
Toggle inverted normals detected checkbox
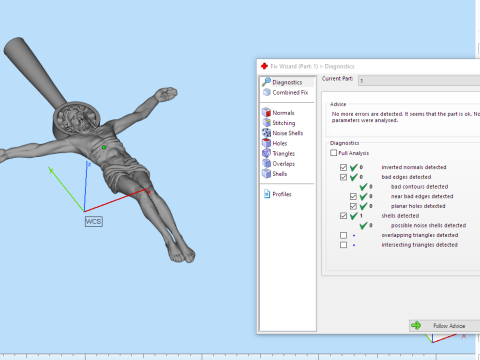point(343,167)
